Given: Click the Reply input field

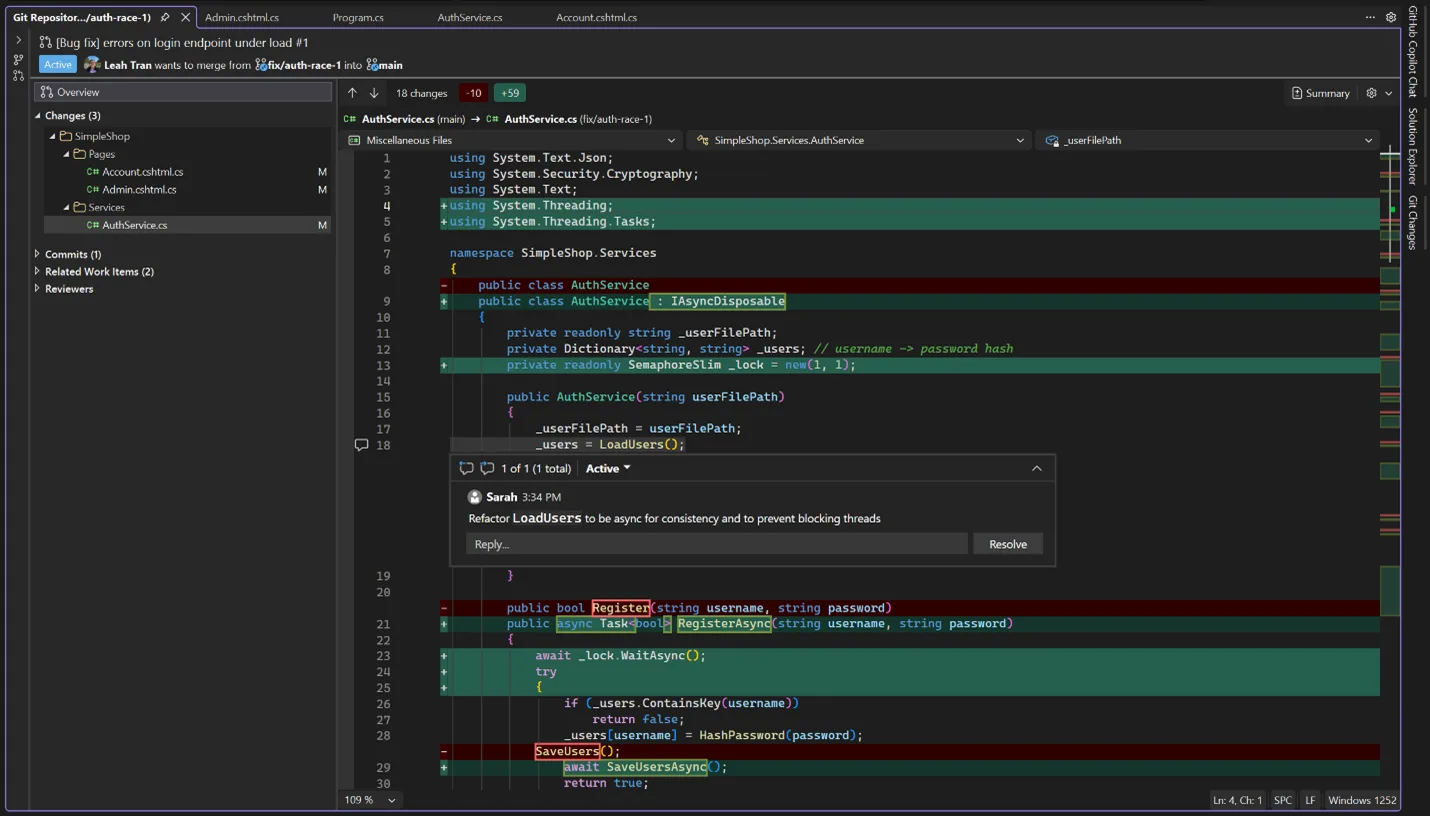Looking at the screenshot, I should tap(716, 544).
